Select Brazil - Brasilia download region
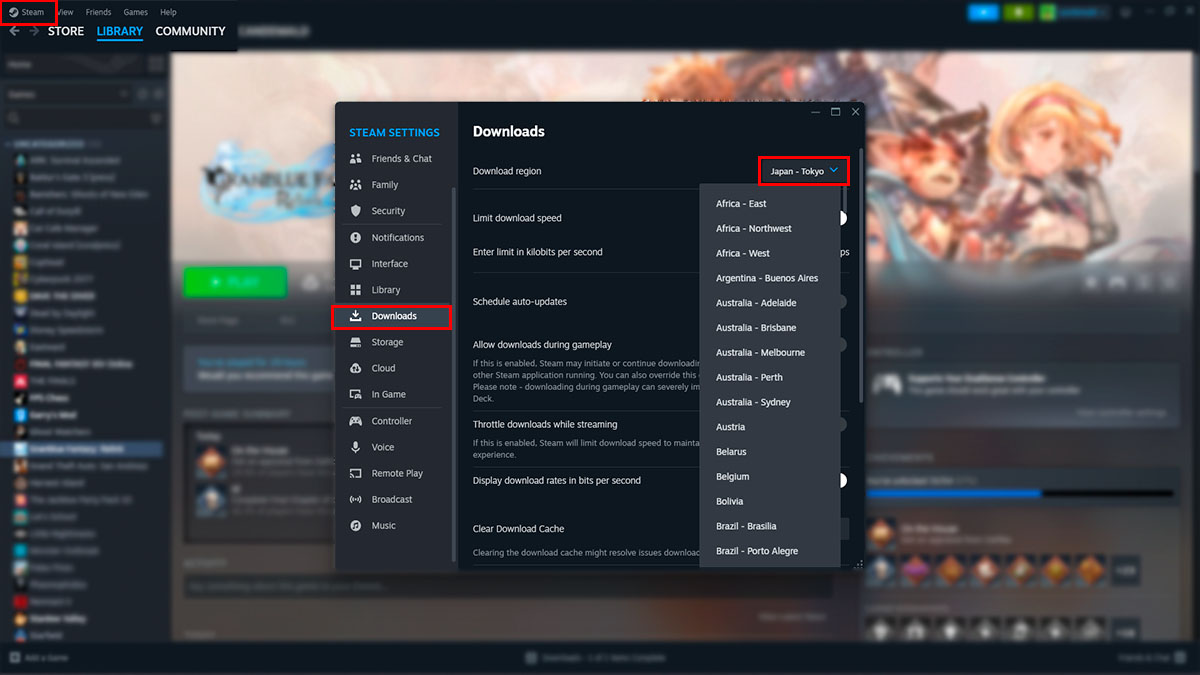 [746, 526]
